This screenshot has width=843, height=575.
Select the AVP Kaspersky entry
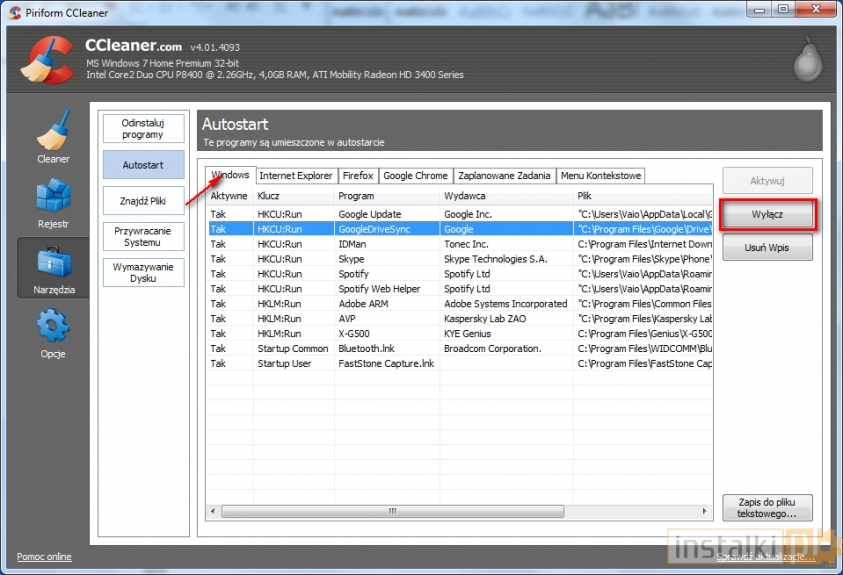[460, 319]
